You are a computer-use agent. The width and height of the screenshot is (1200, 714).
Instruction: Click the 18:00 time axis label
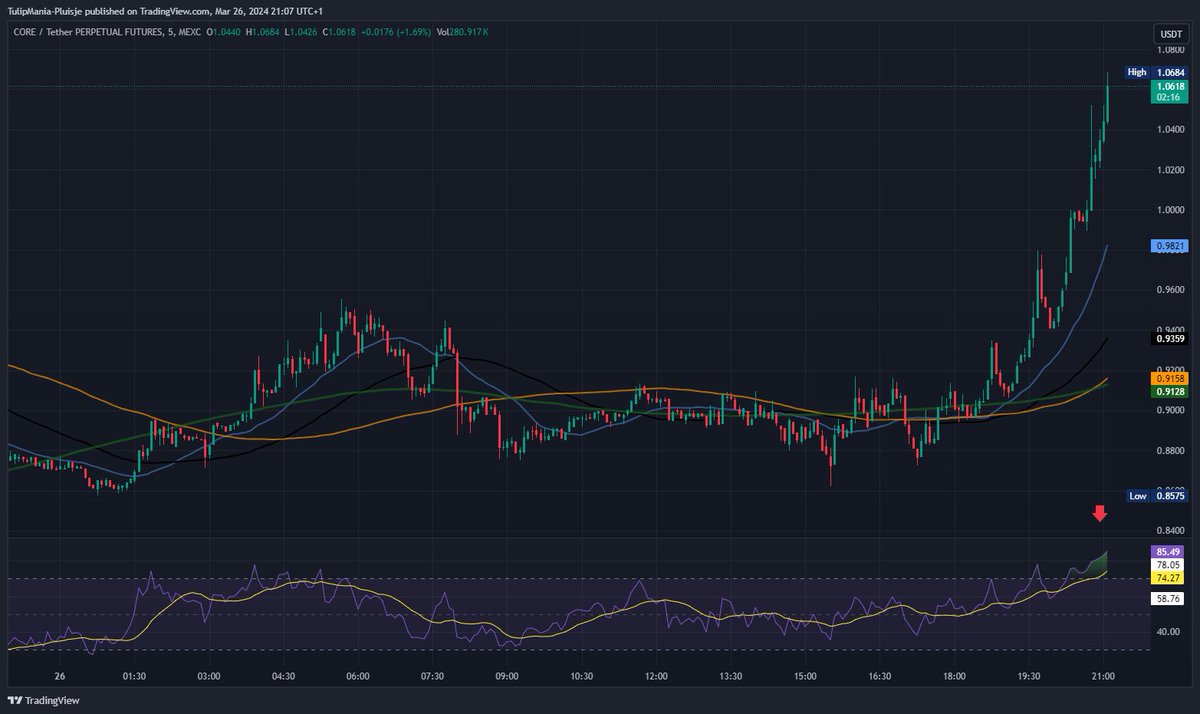coord(954,677)
